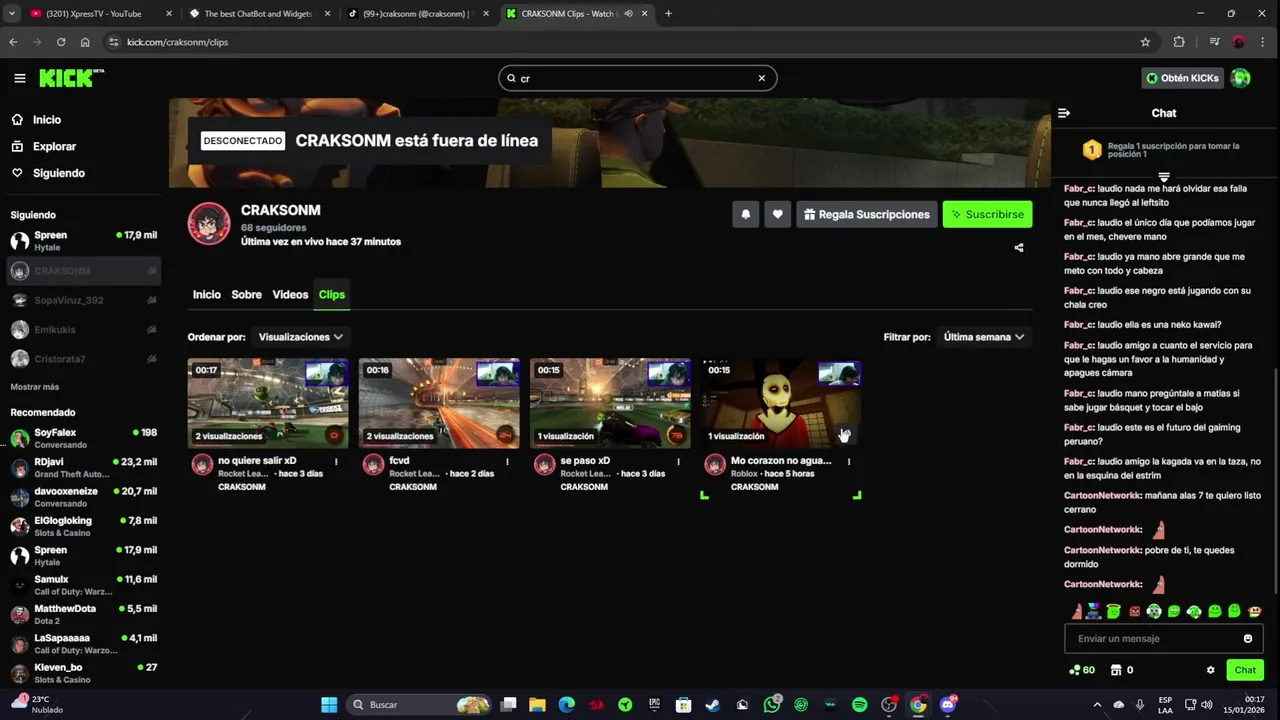Switch to the Videos tab
Screen dimensions: 1280x720
click(x=290, y=294)
